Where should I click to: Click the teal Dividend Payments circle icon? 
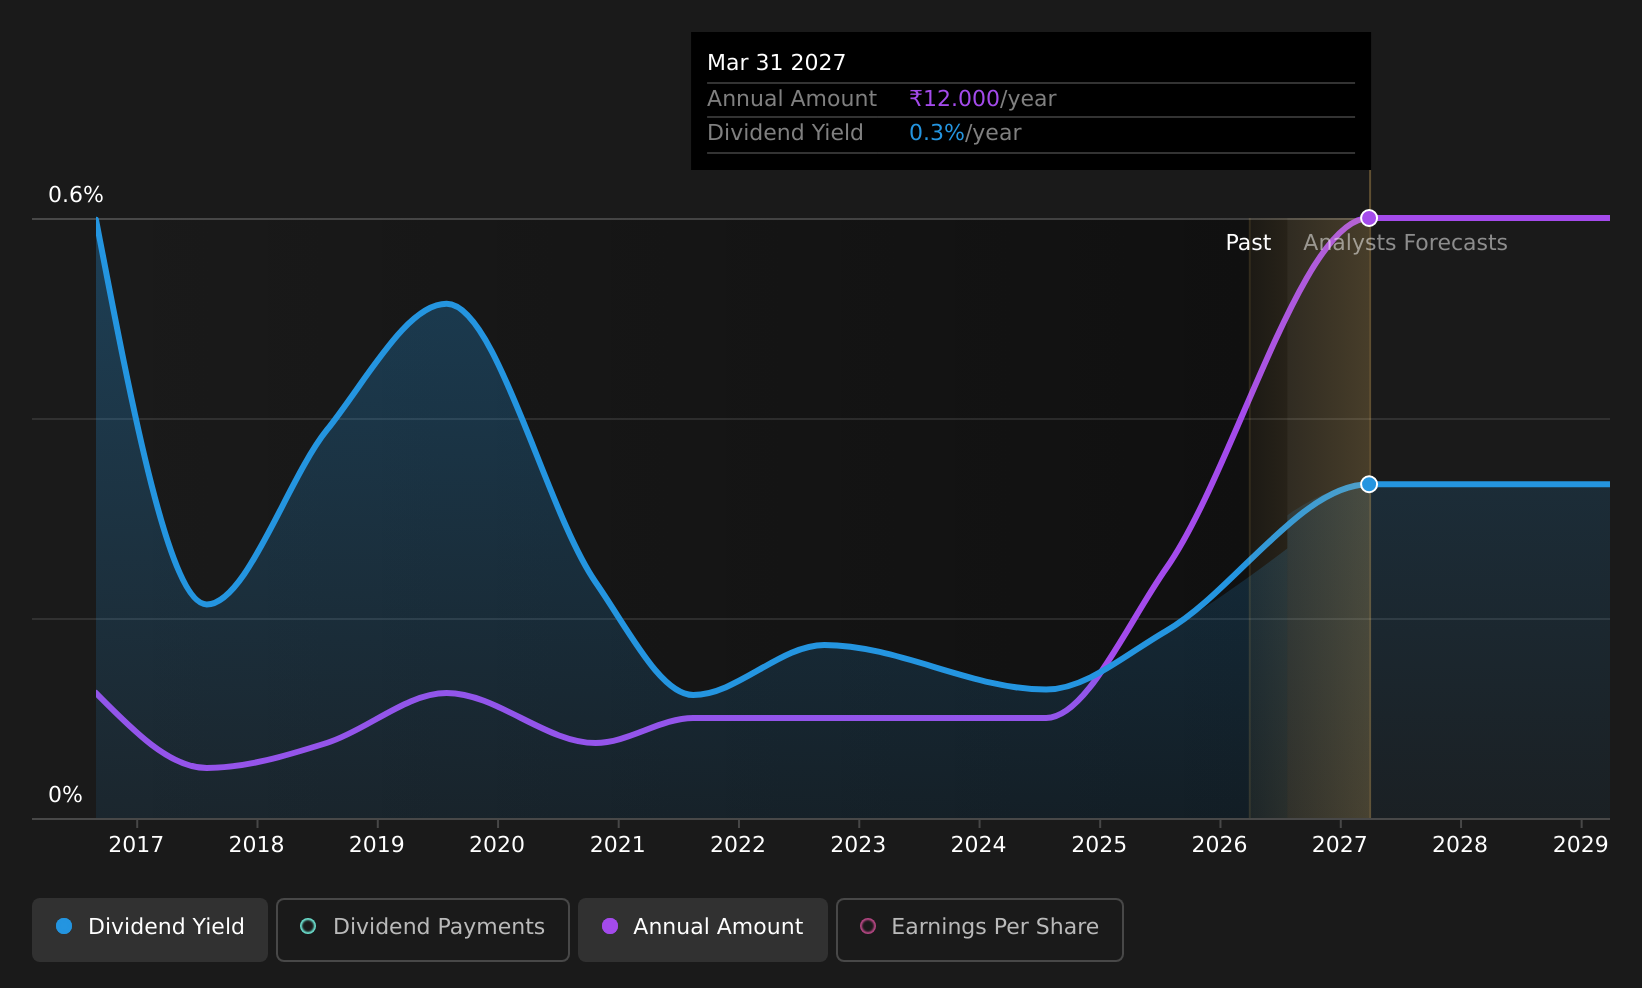tap(308, 926)
